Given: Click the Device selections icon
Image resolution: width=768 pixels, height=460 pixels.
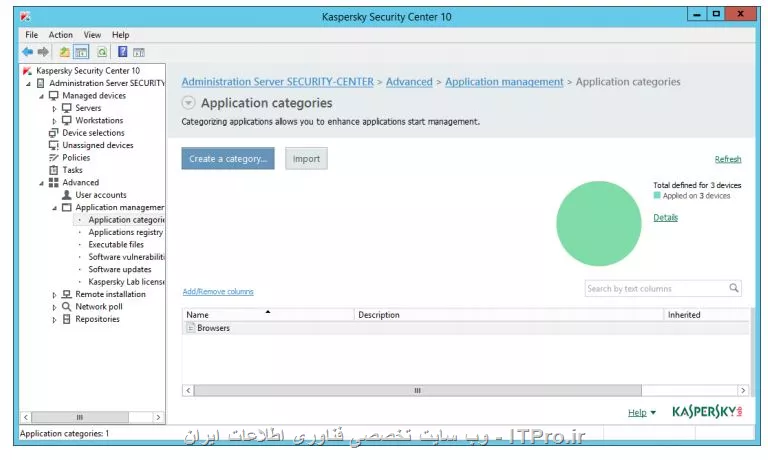Looking at the screenshot, I should click(53, 133).
